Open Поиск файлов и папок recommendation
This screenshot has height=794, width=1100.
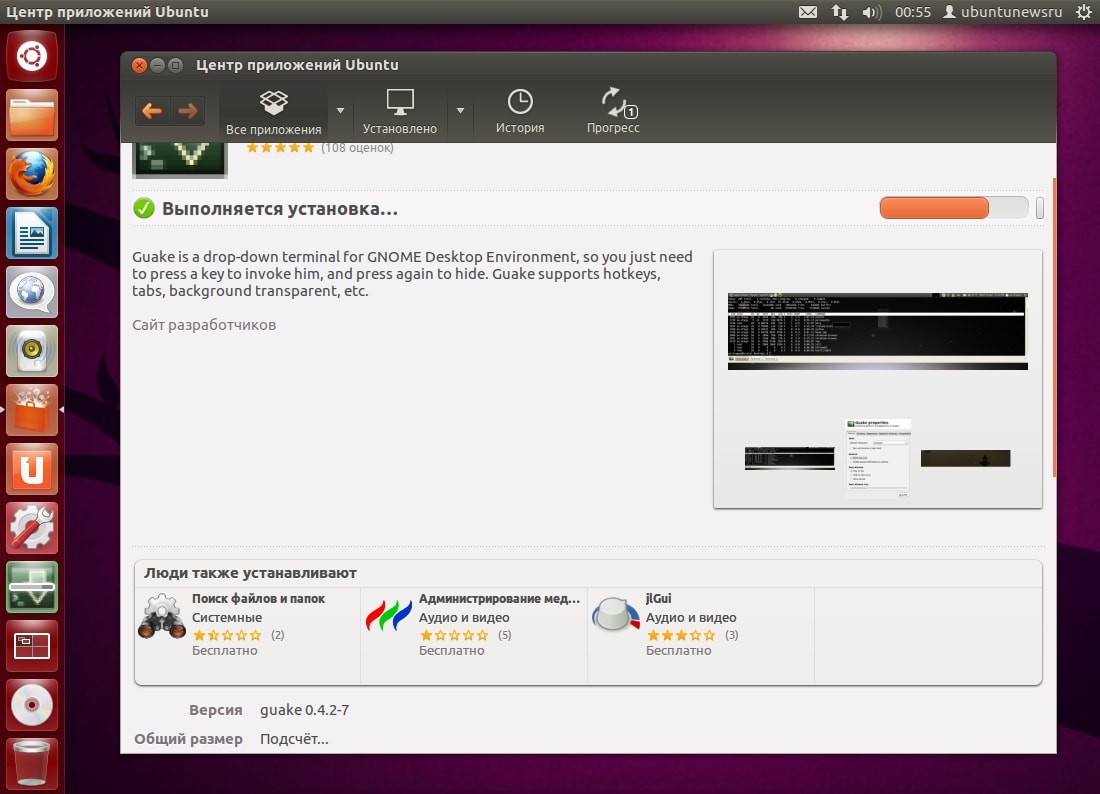[x=258, y=598]
